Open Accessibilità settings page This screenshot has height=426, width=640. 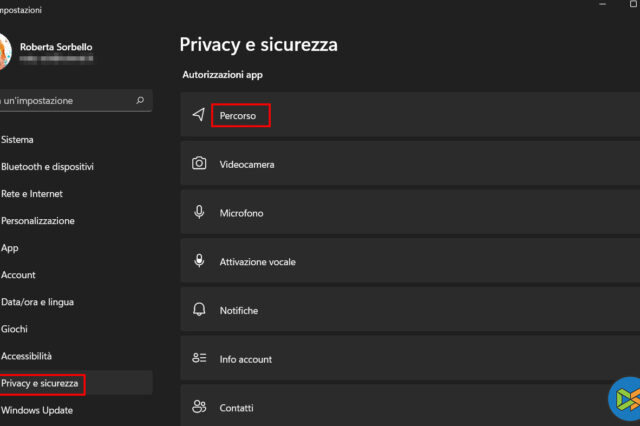[x=27, y=356]
